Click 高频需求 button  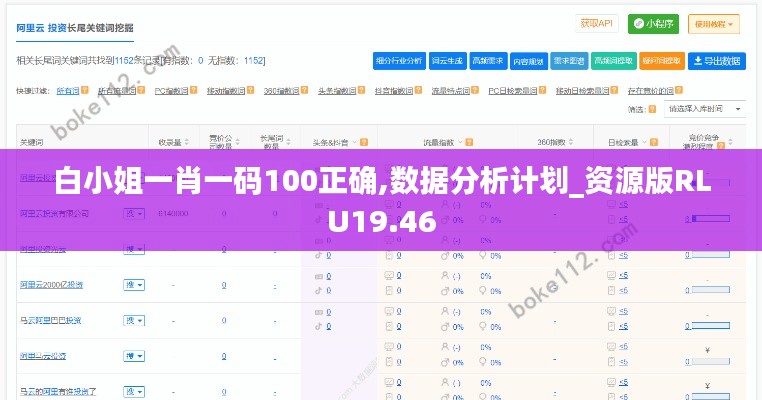[x=488, y=61]
